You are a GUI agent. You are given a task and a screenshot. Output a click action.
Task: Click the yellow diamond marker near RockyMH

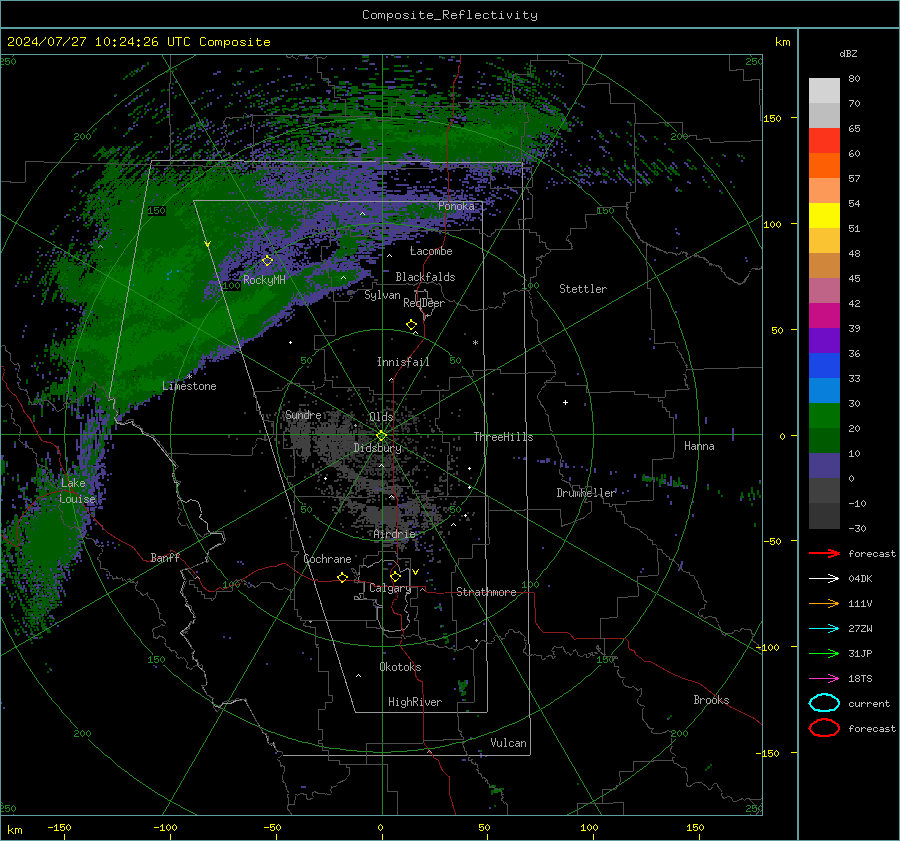pos(267,261)
